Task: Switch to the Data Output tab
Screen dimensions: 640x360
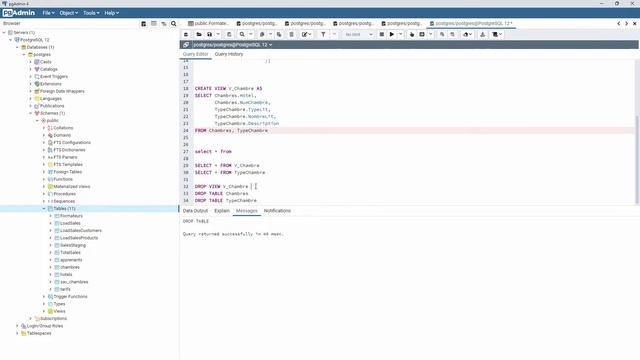Action: [195, 211]
